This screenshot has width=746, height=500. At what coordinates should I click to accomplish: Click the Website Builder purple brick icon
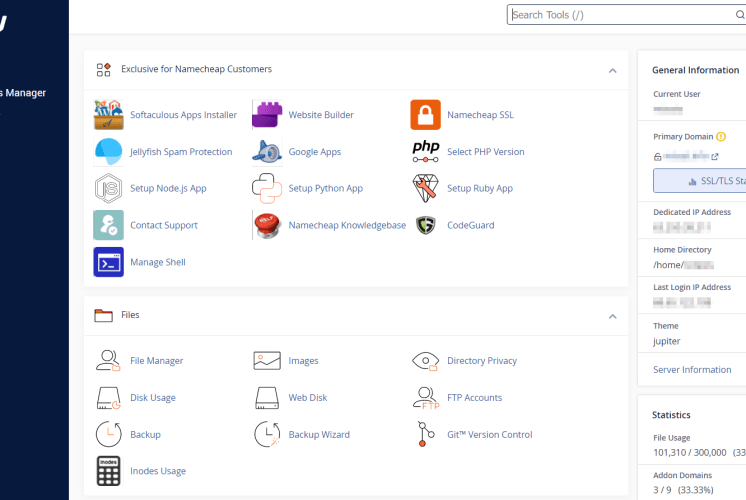point(267,115)
